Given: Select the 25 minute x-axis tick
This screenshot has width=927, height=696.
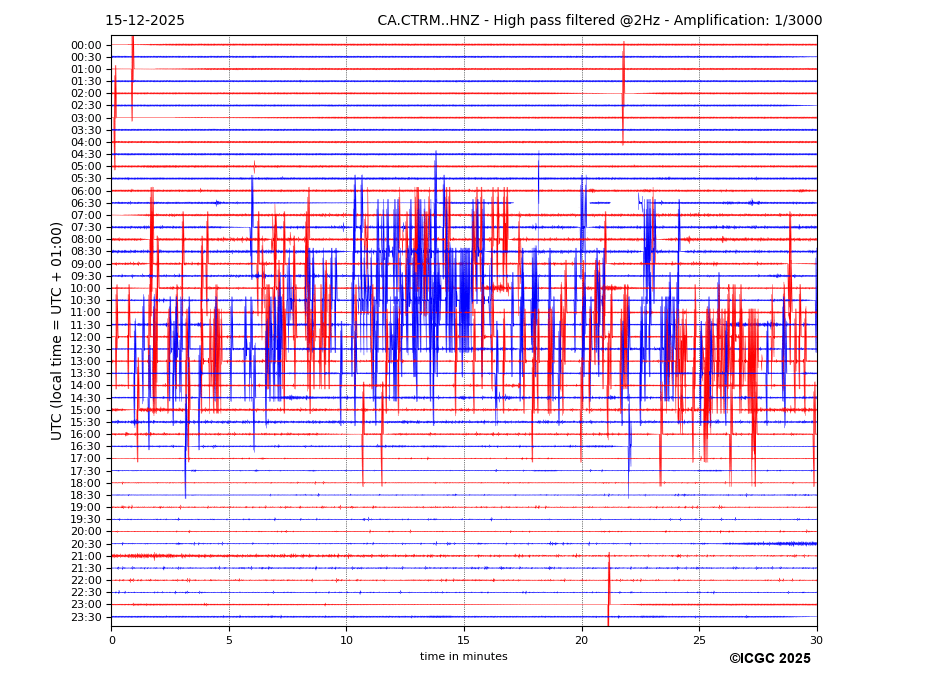Looking at the screenshot, I should tap(699, 640).
